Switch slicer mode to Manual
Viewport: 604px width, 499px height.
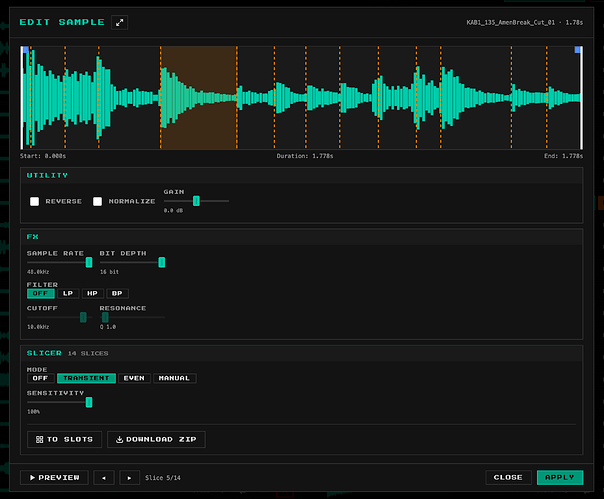[175, 378]
